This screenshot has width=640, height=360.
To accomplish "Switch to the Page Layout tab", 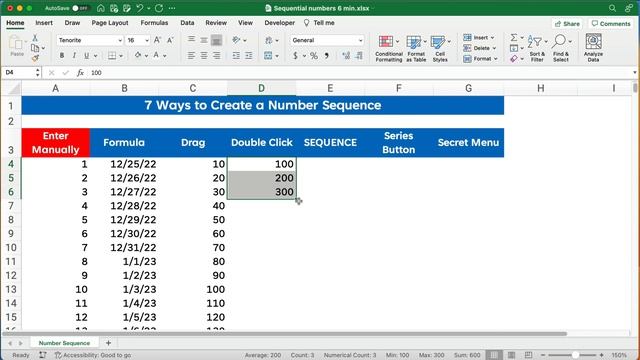I will point(110,23).
